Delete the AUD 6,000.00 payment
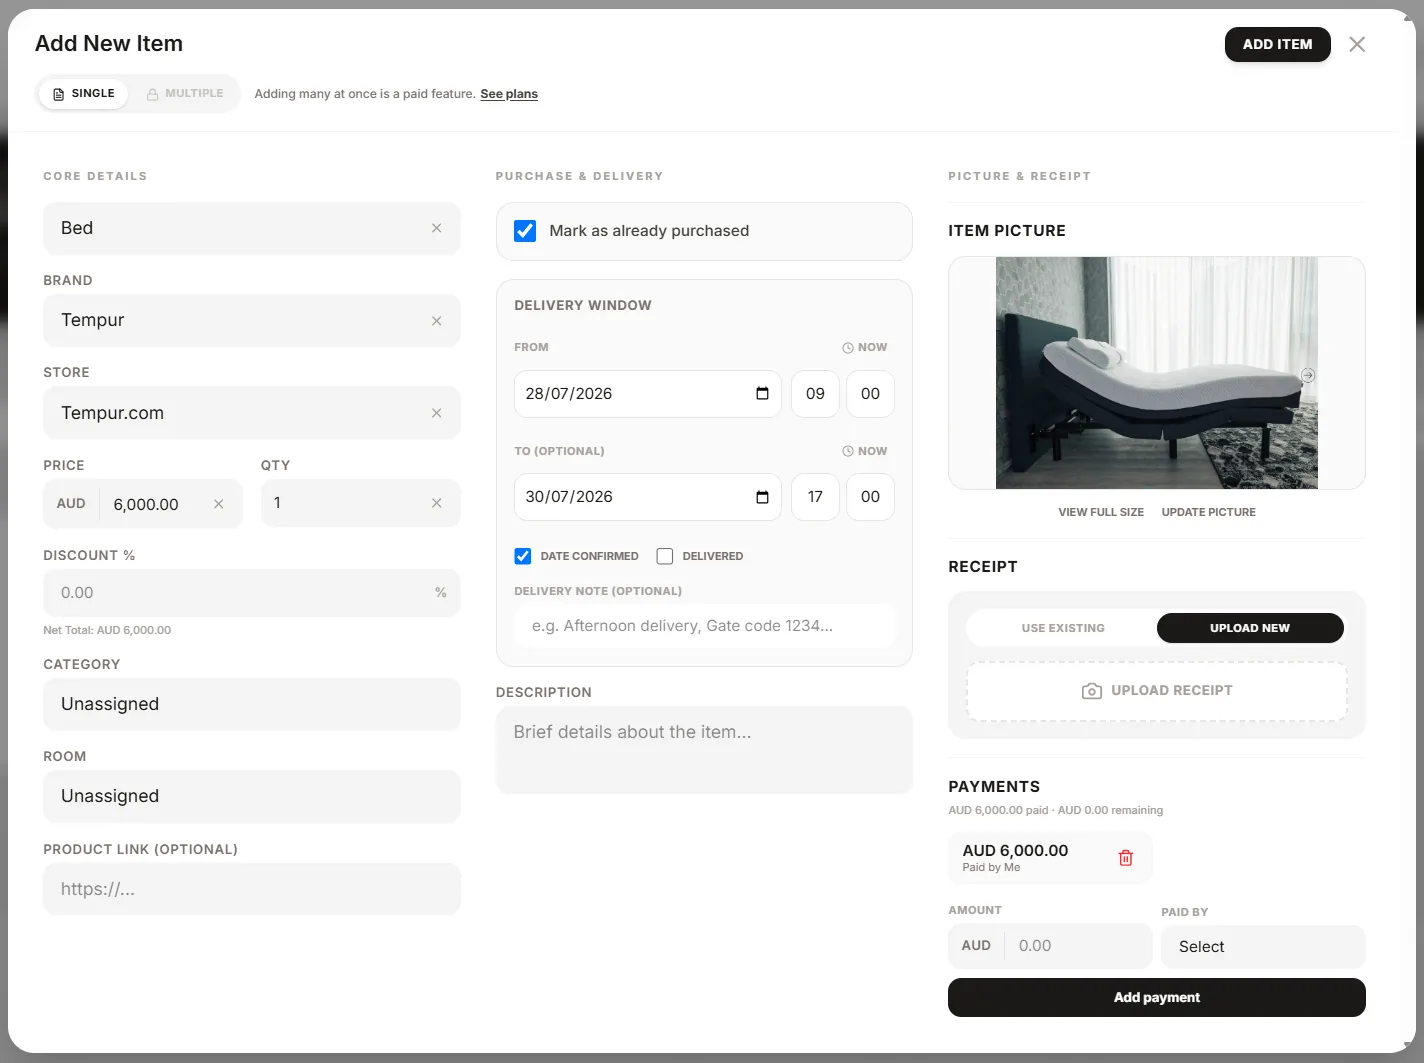Image resolution: width=1424 pixels, height=1063 pixels. (1125, 858)
